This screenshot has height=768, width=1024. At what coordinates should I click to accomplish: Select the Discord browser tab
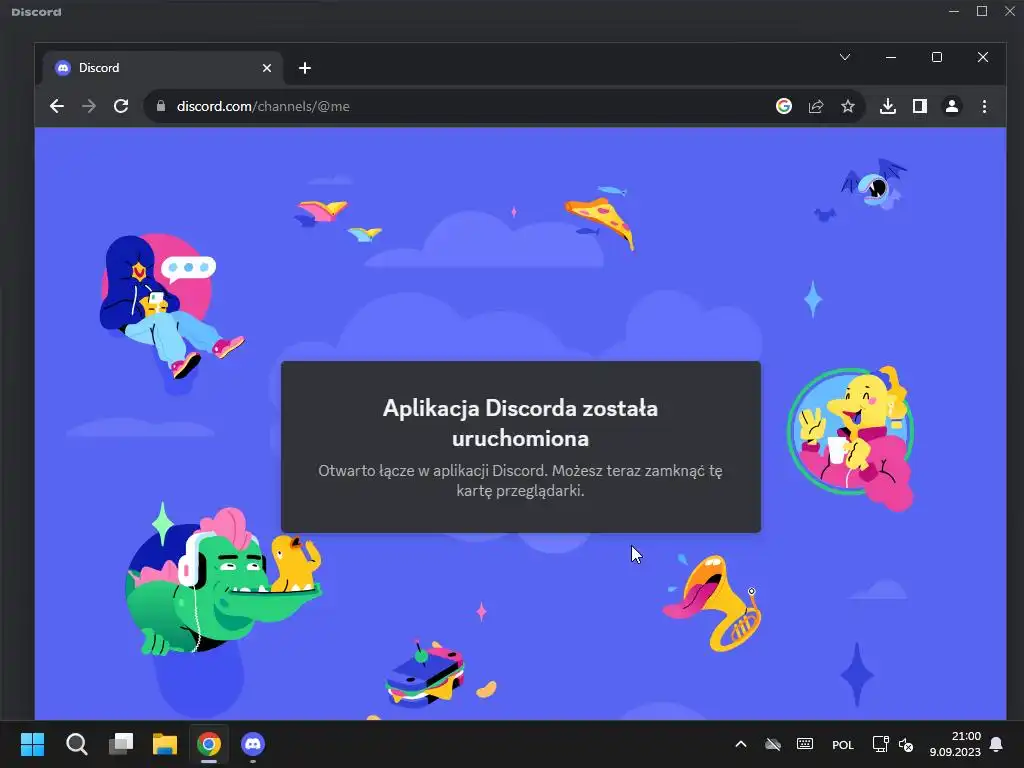[x=163, y=68]
